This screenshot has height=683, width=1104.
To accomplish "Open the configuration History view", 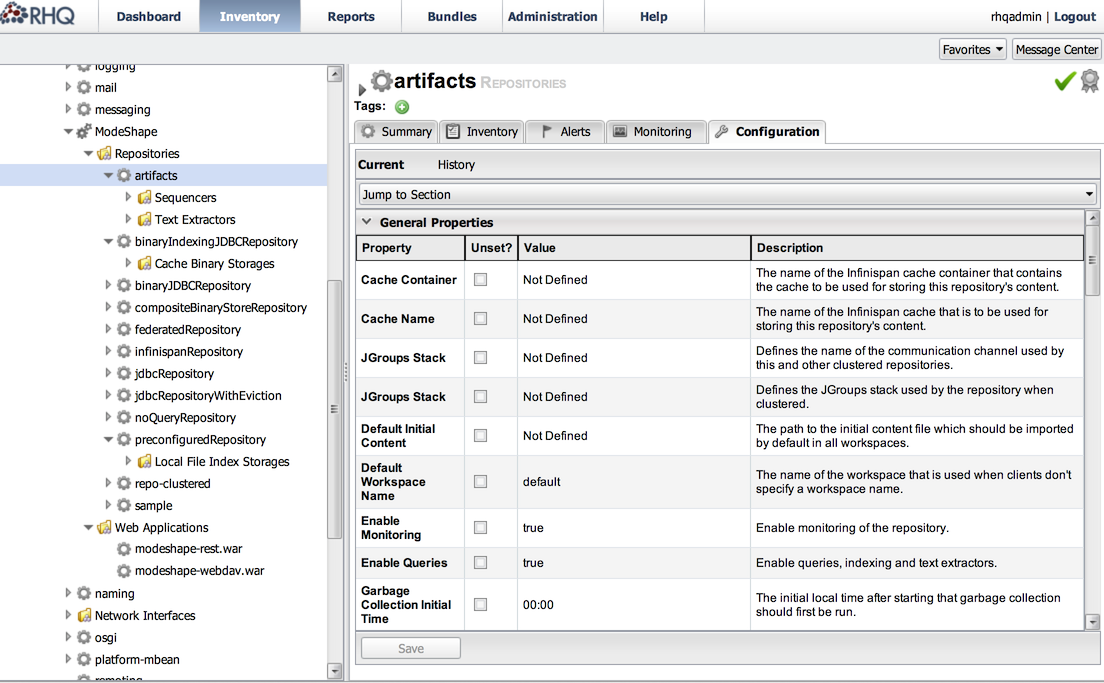I will tap(456, 164).
